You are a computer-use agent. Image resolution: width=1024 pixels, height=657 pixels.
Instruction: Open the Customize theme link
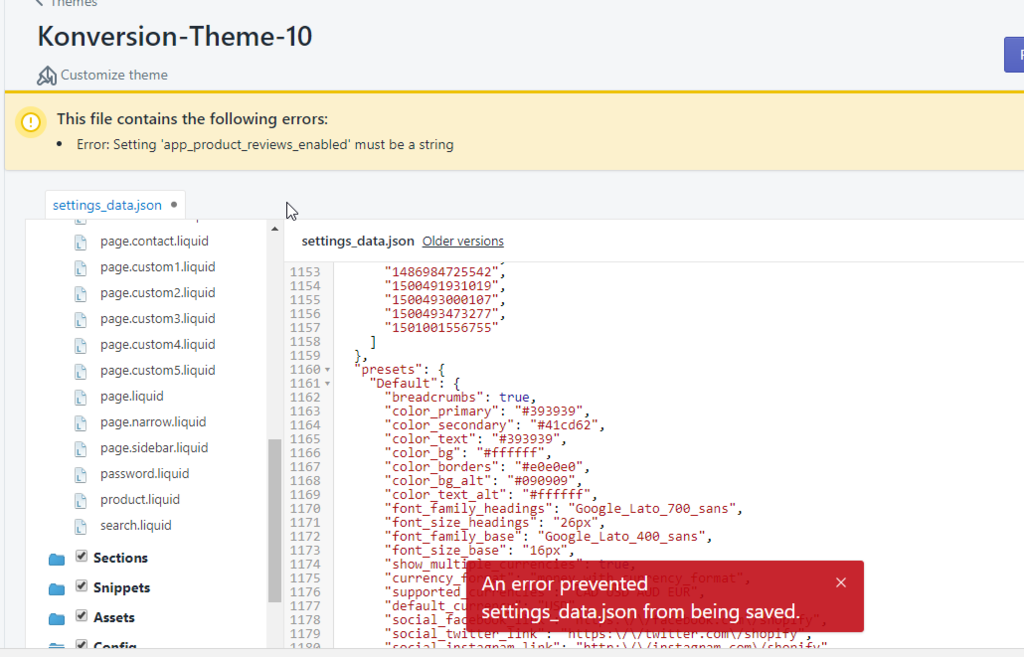tap(114, 75)
